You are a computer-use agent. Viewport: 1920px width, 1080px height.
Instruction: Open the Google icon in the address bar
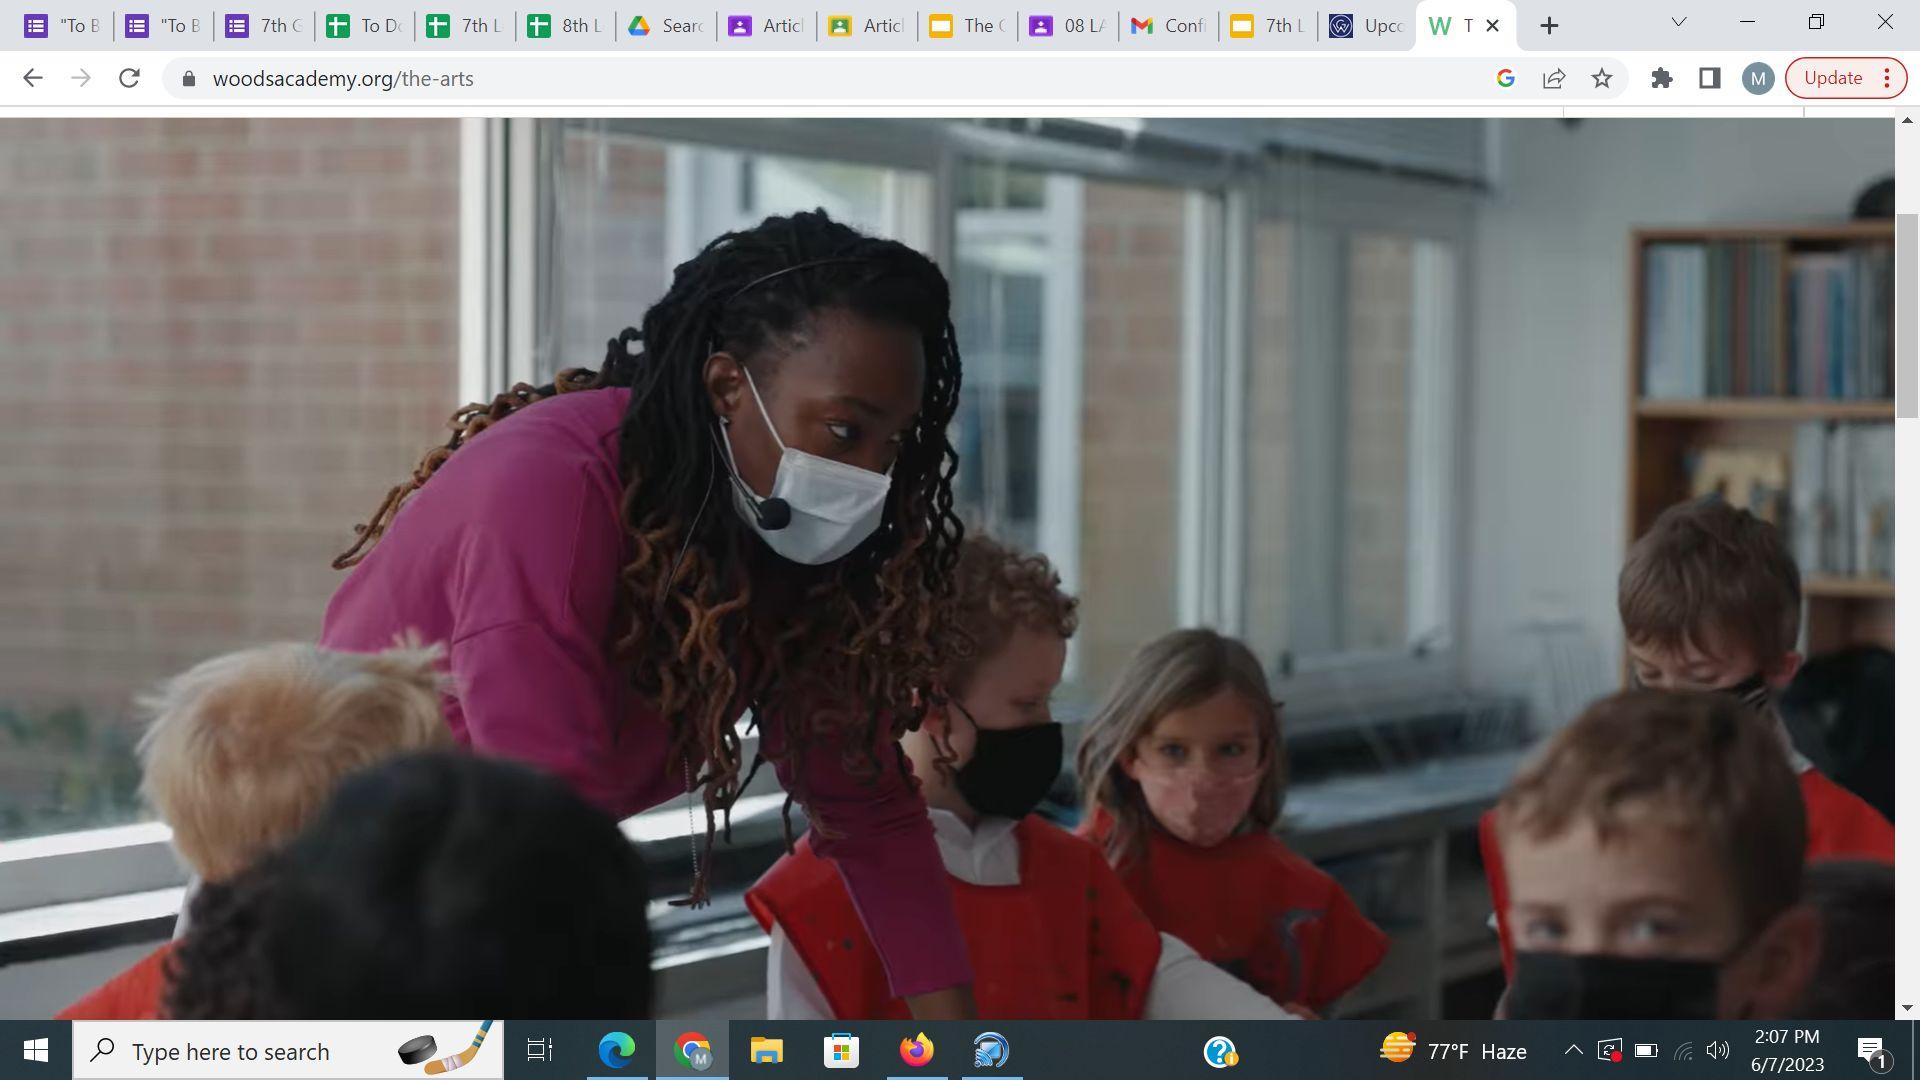tap(1506, 78)
